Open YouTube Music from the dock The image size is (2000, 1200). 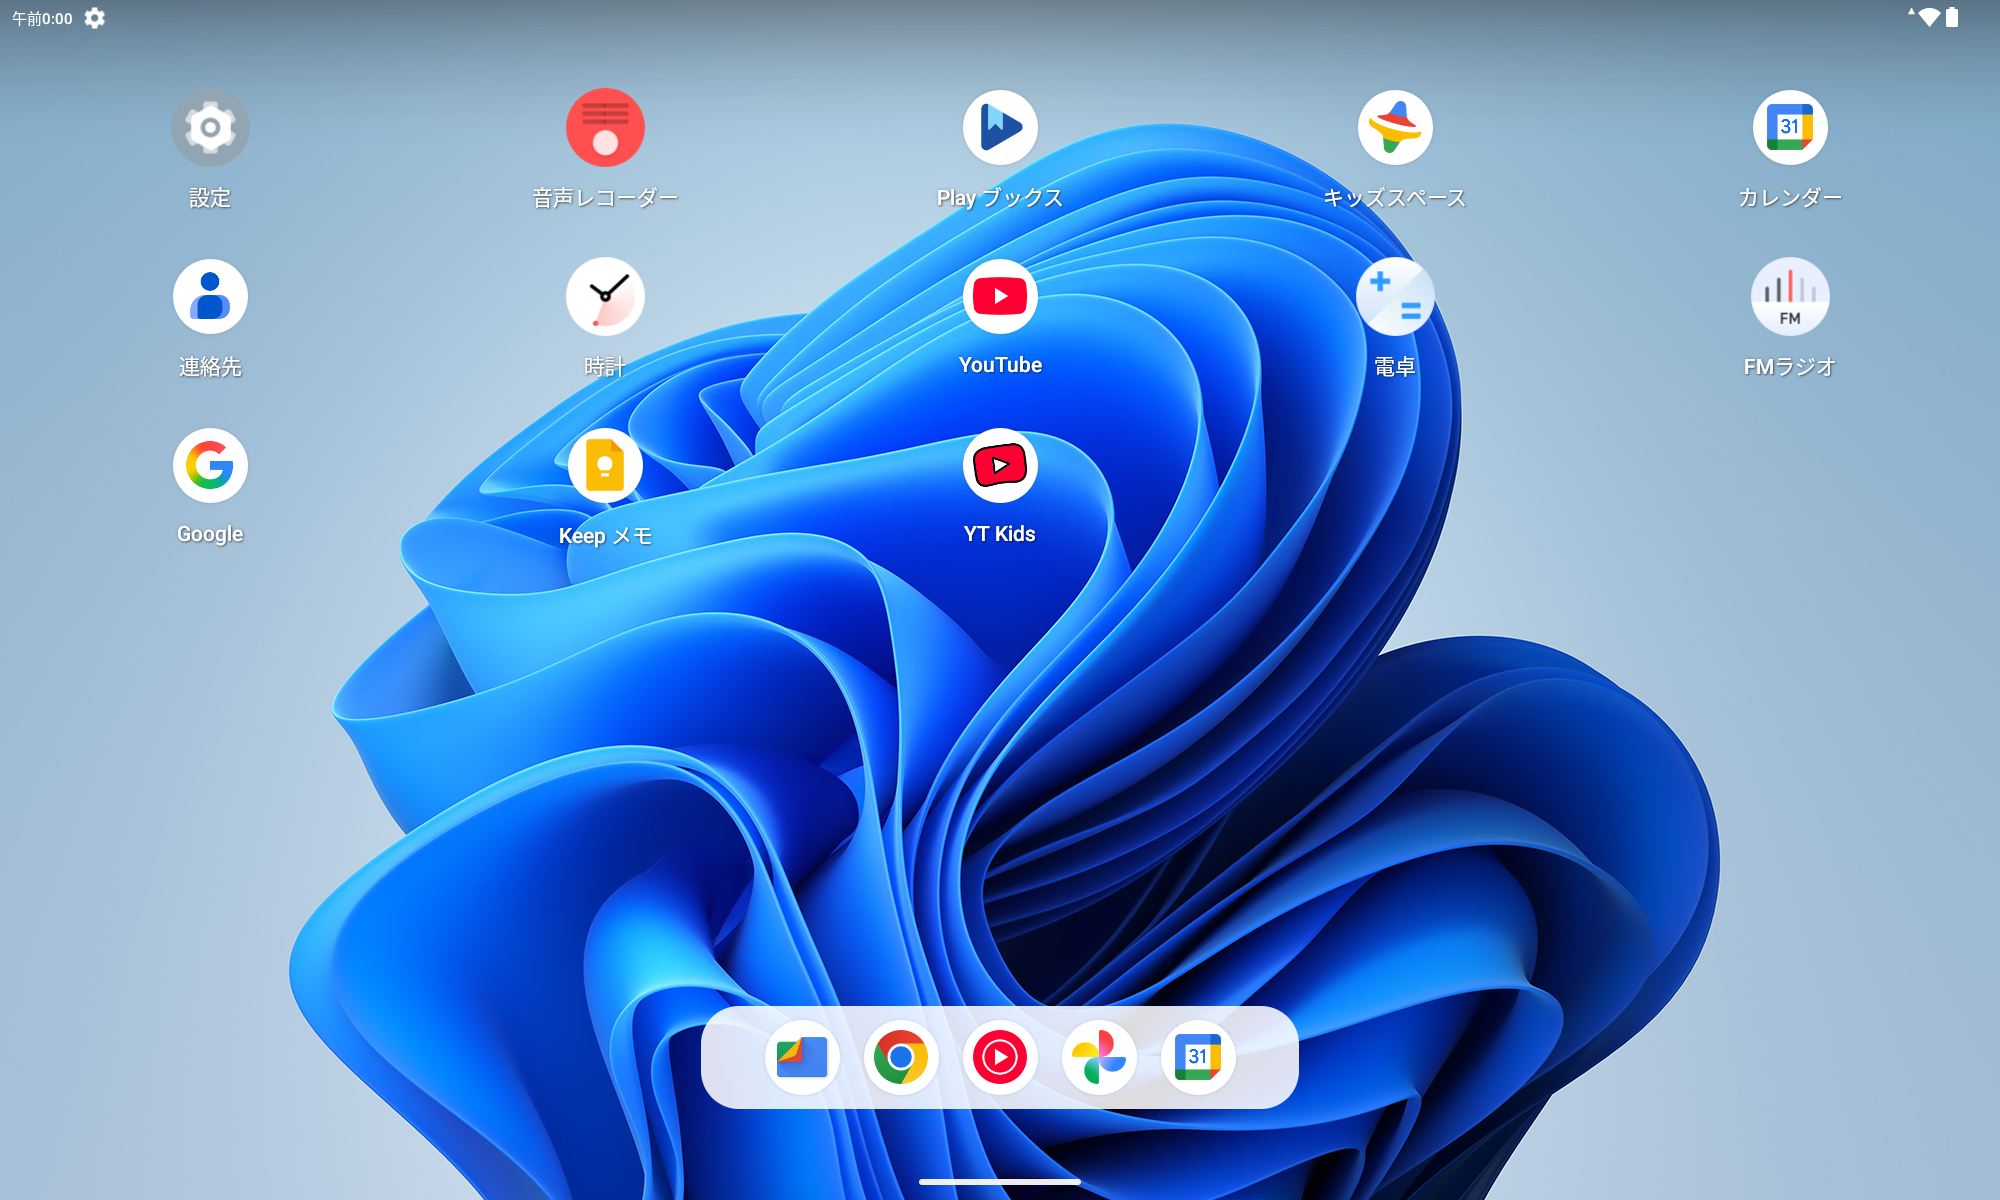point(1000,1057)
